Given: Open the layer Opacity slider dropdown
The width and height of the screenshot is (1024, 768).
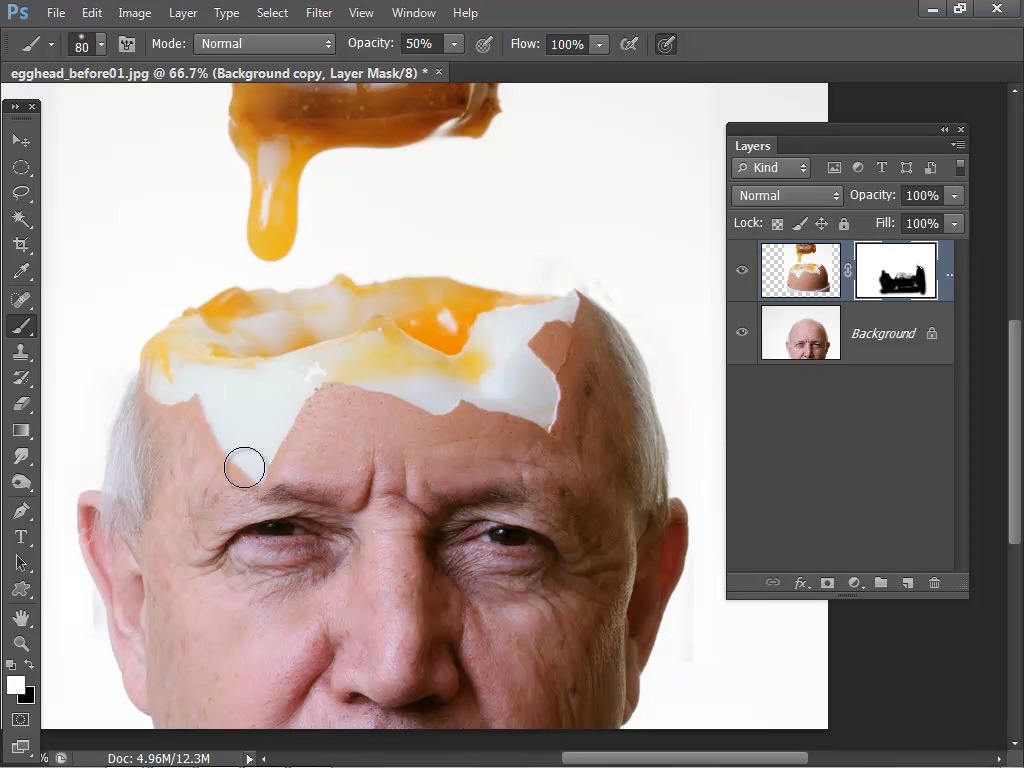Looking at the screenshot, I should point(955,195).
